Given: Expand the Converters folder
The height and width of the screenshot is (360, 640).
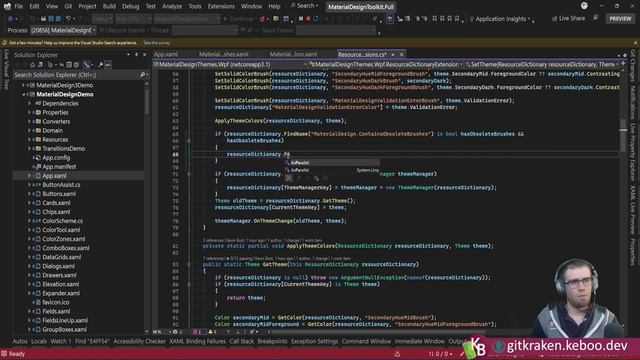Looking at the screenshot, I should click(x=29, y=122).
